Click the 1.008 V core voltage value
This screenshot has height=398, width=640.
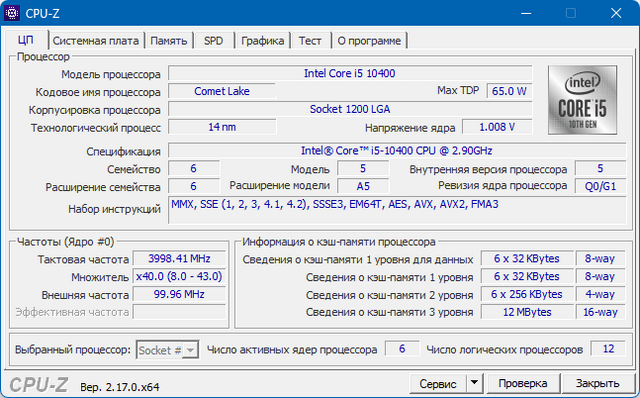click(x=497, y=127)
